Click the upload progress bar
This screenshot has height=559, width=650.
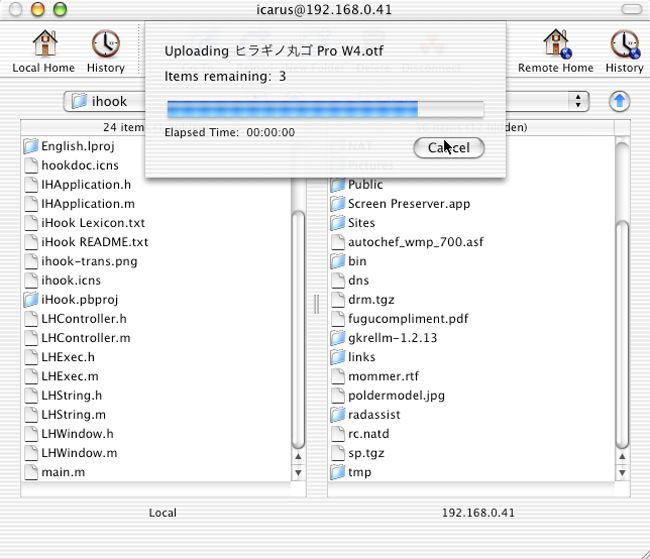pyautogui.click(x=325, y=109)
